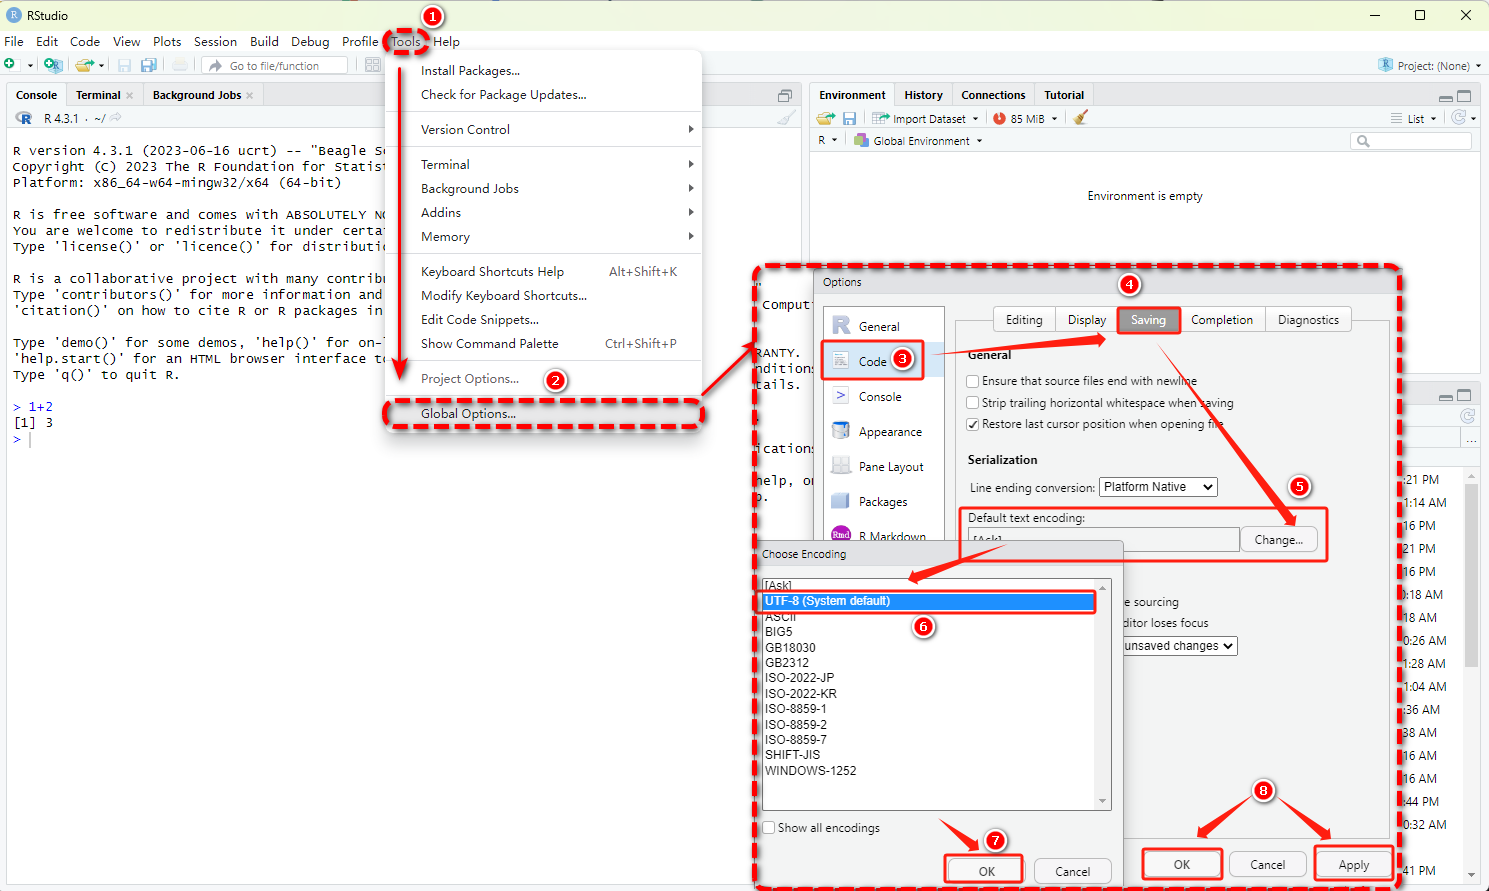This screenshot has height=891, width=1489.
Task: Open the Session menu
Action: point(215,42)
